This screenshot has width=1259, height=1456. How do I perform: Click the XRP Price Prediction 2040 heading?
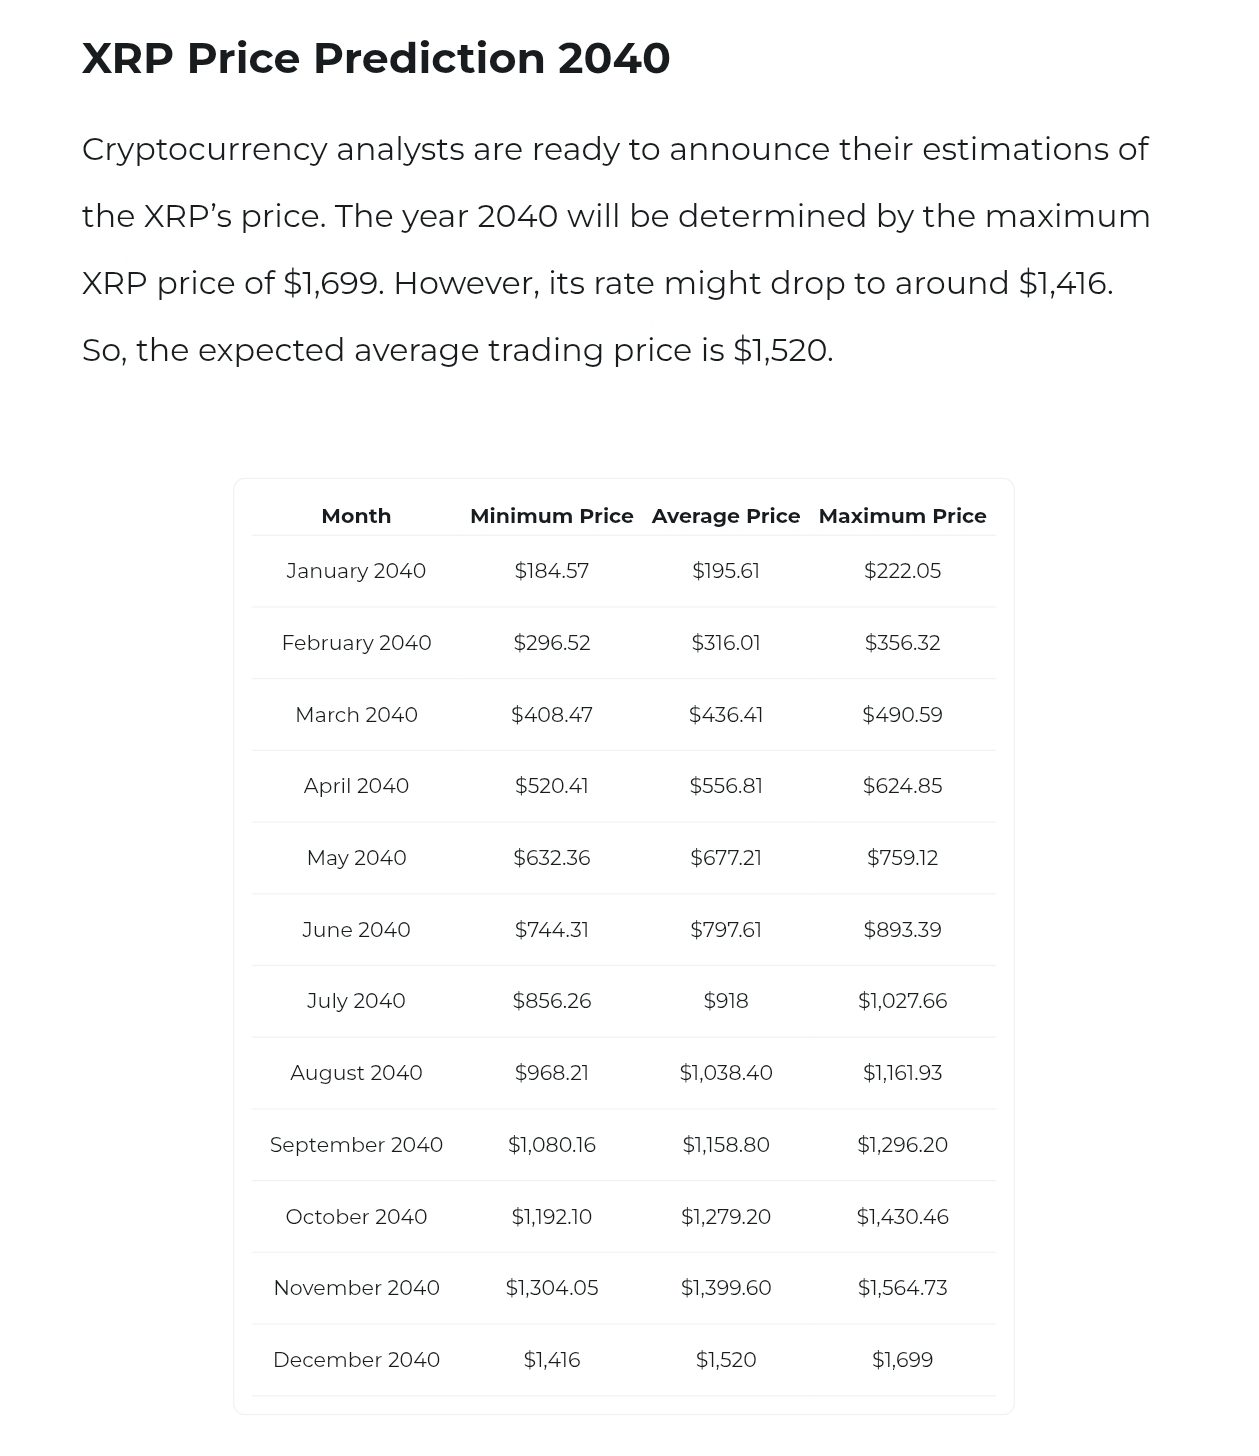point(376,58)
